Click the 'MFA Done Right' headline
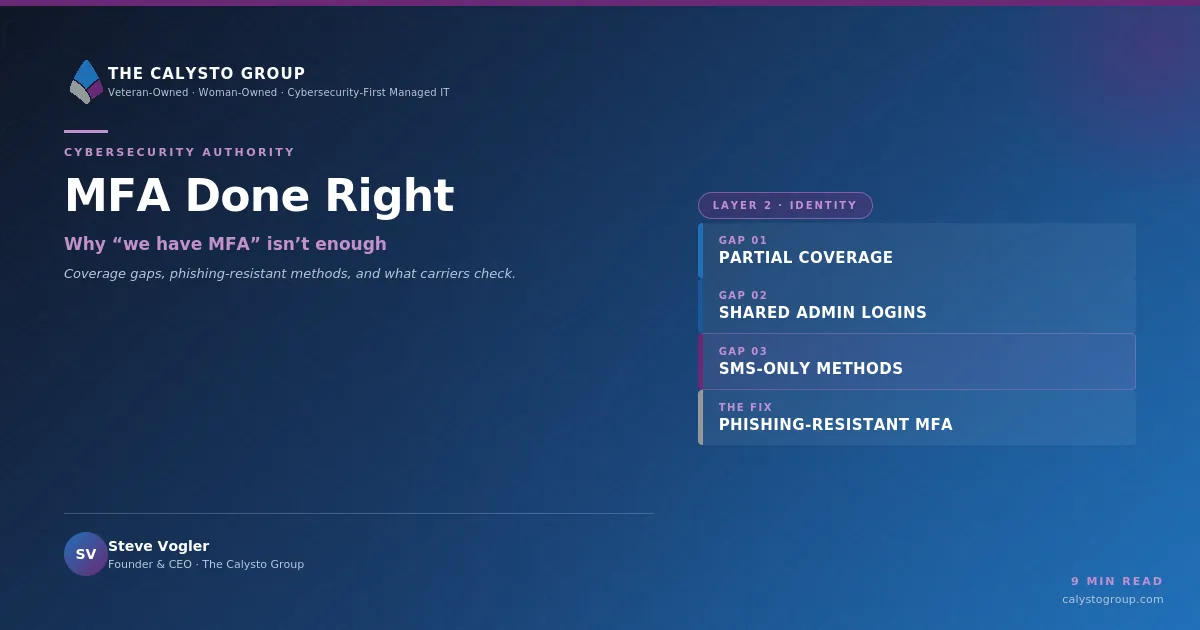The width and height of the screenshot is (1200, 630). [x=259, y=196]
